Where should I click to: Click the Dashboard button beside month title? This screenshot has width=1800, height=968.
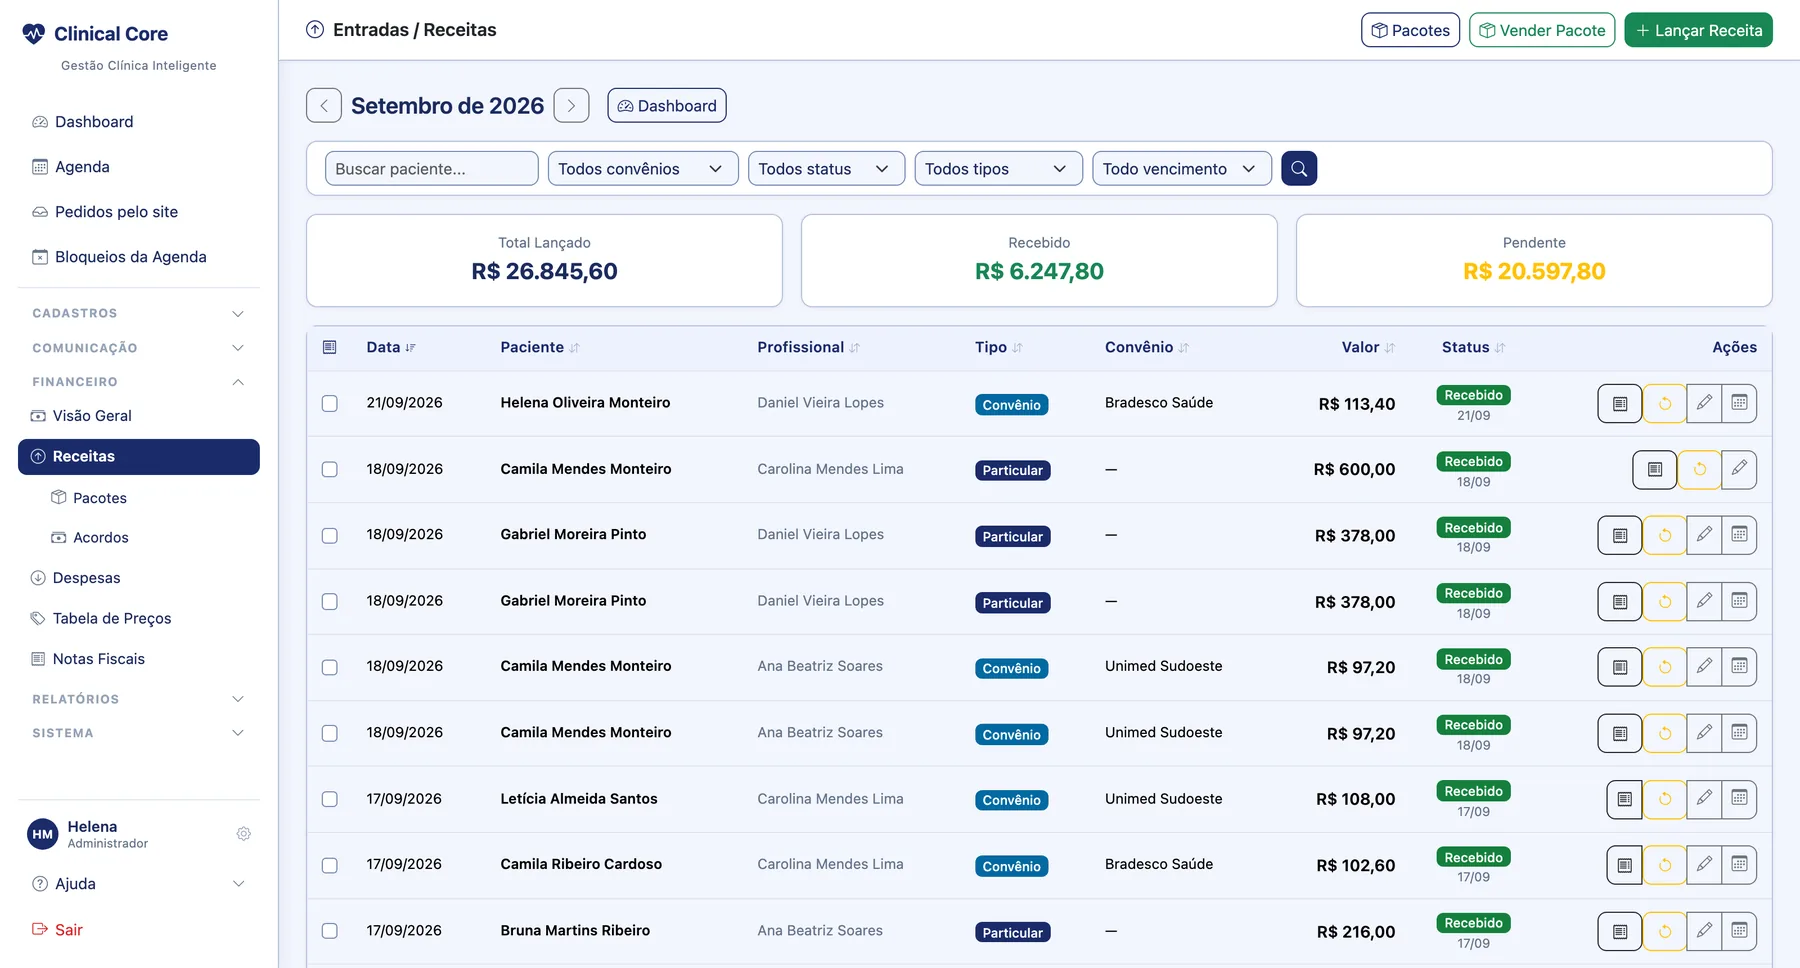click(667, 106)
